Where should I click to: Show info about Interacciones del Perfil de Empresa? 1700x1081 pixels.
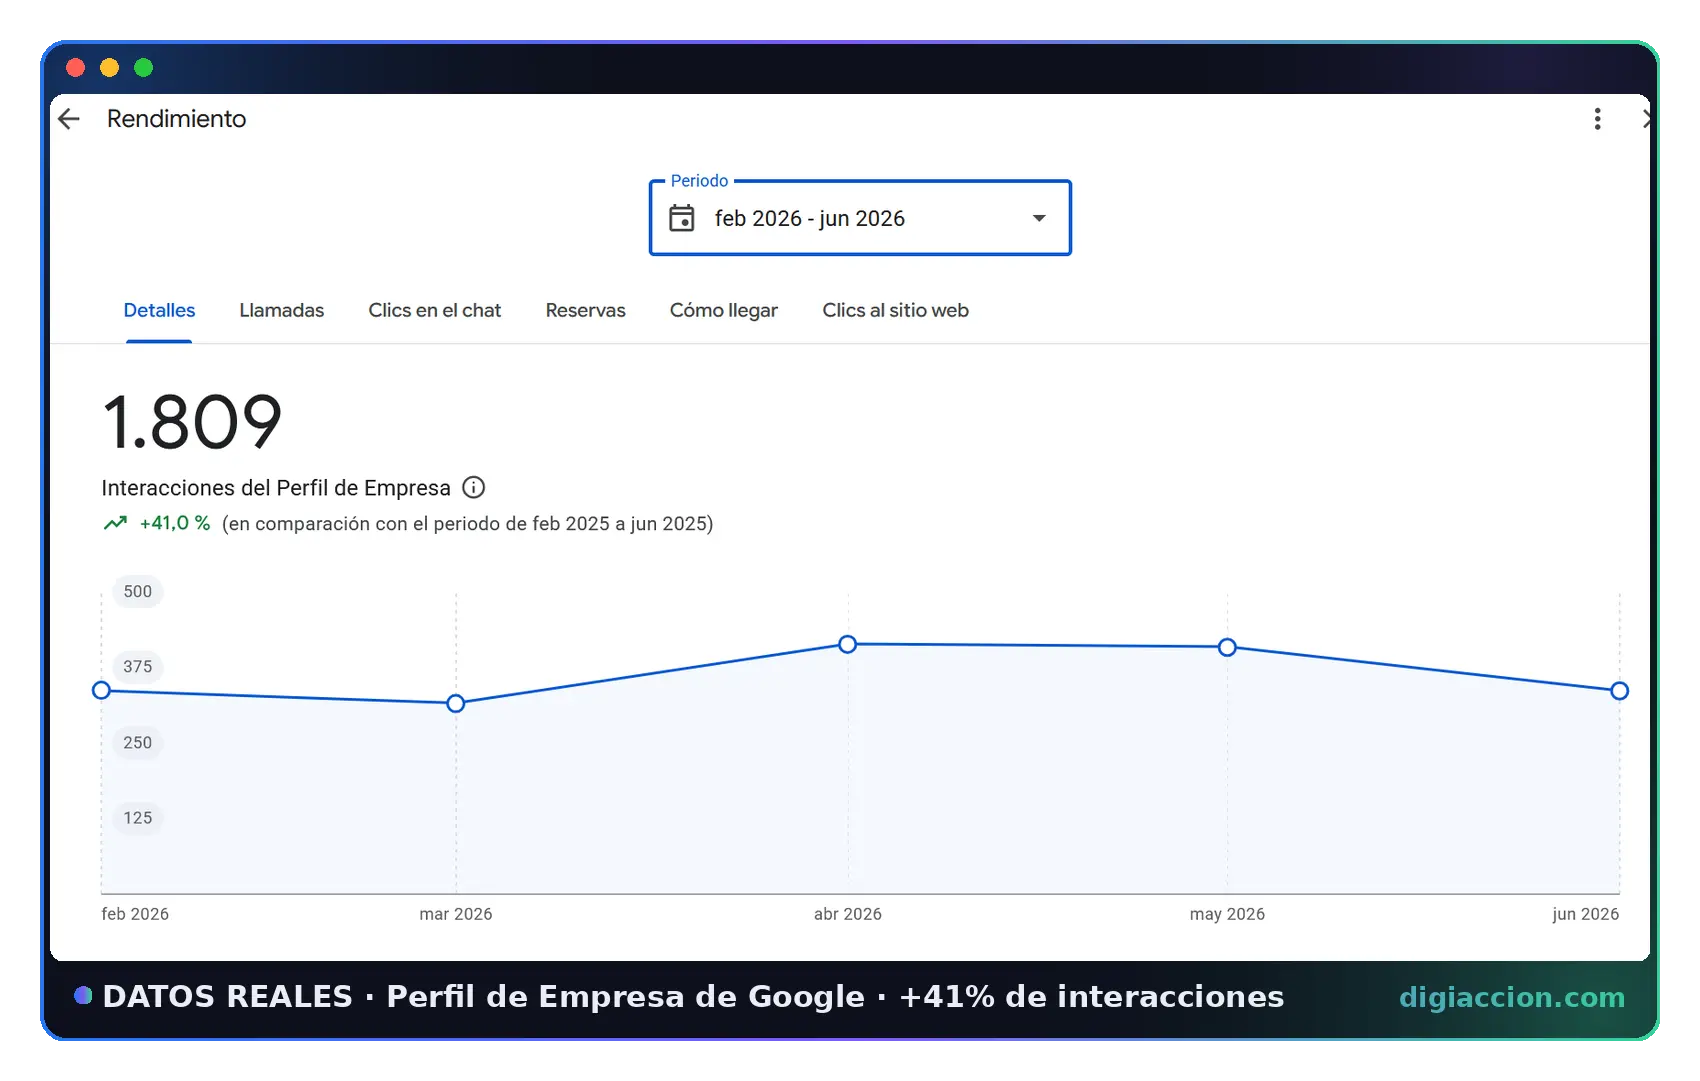(x=474, y=487)
